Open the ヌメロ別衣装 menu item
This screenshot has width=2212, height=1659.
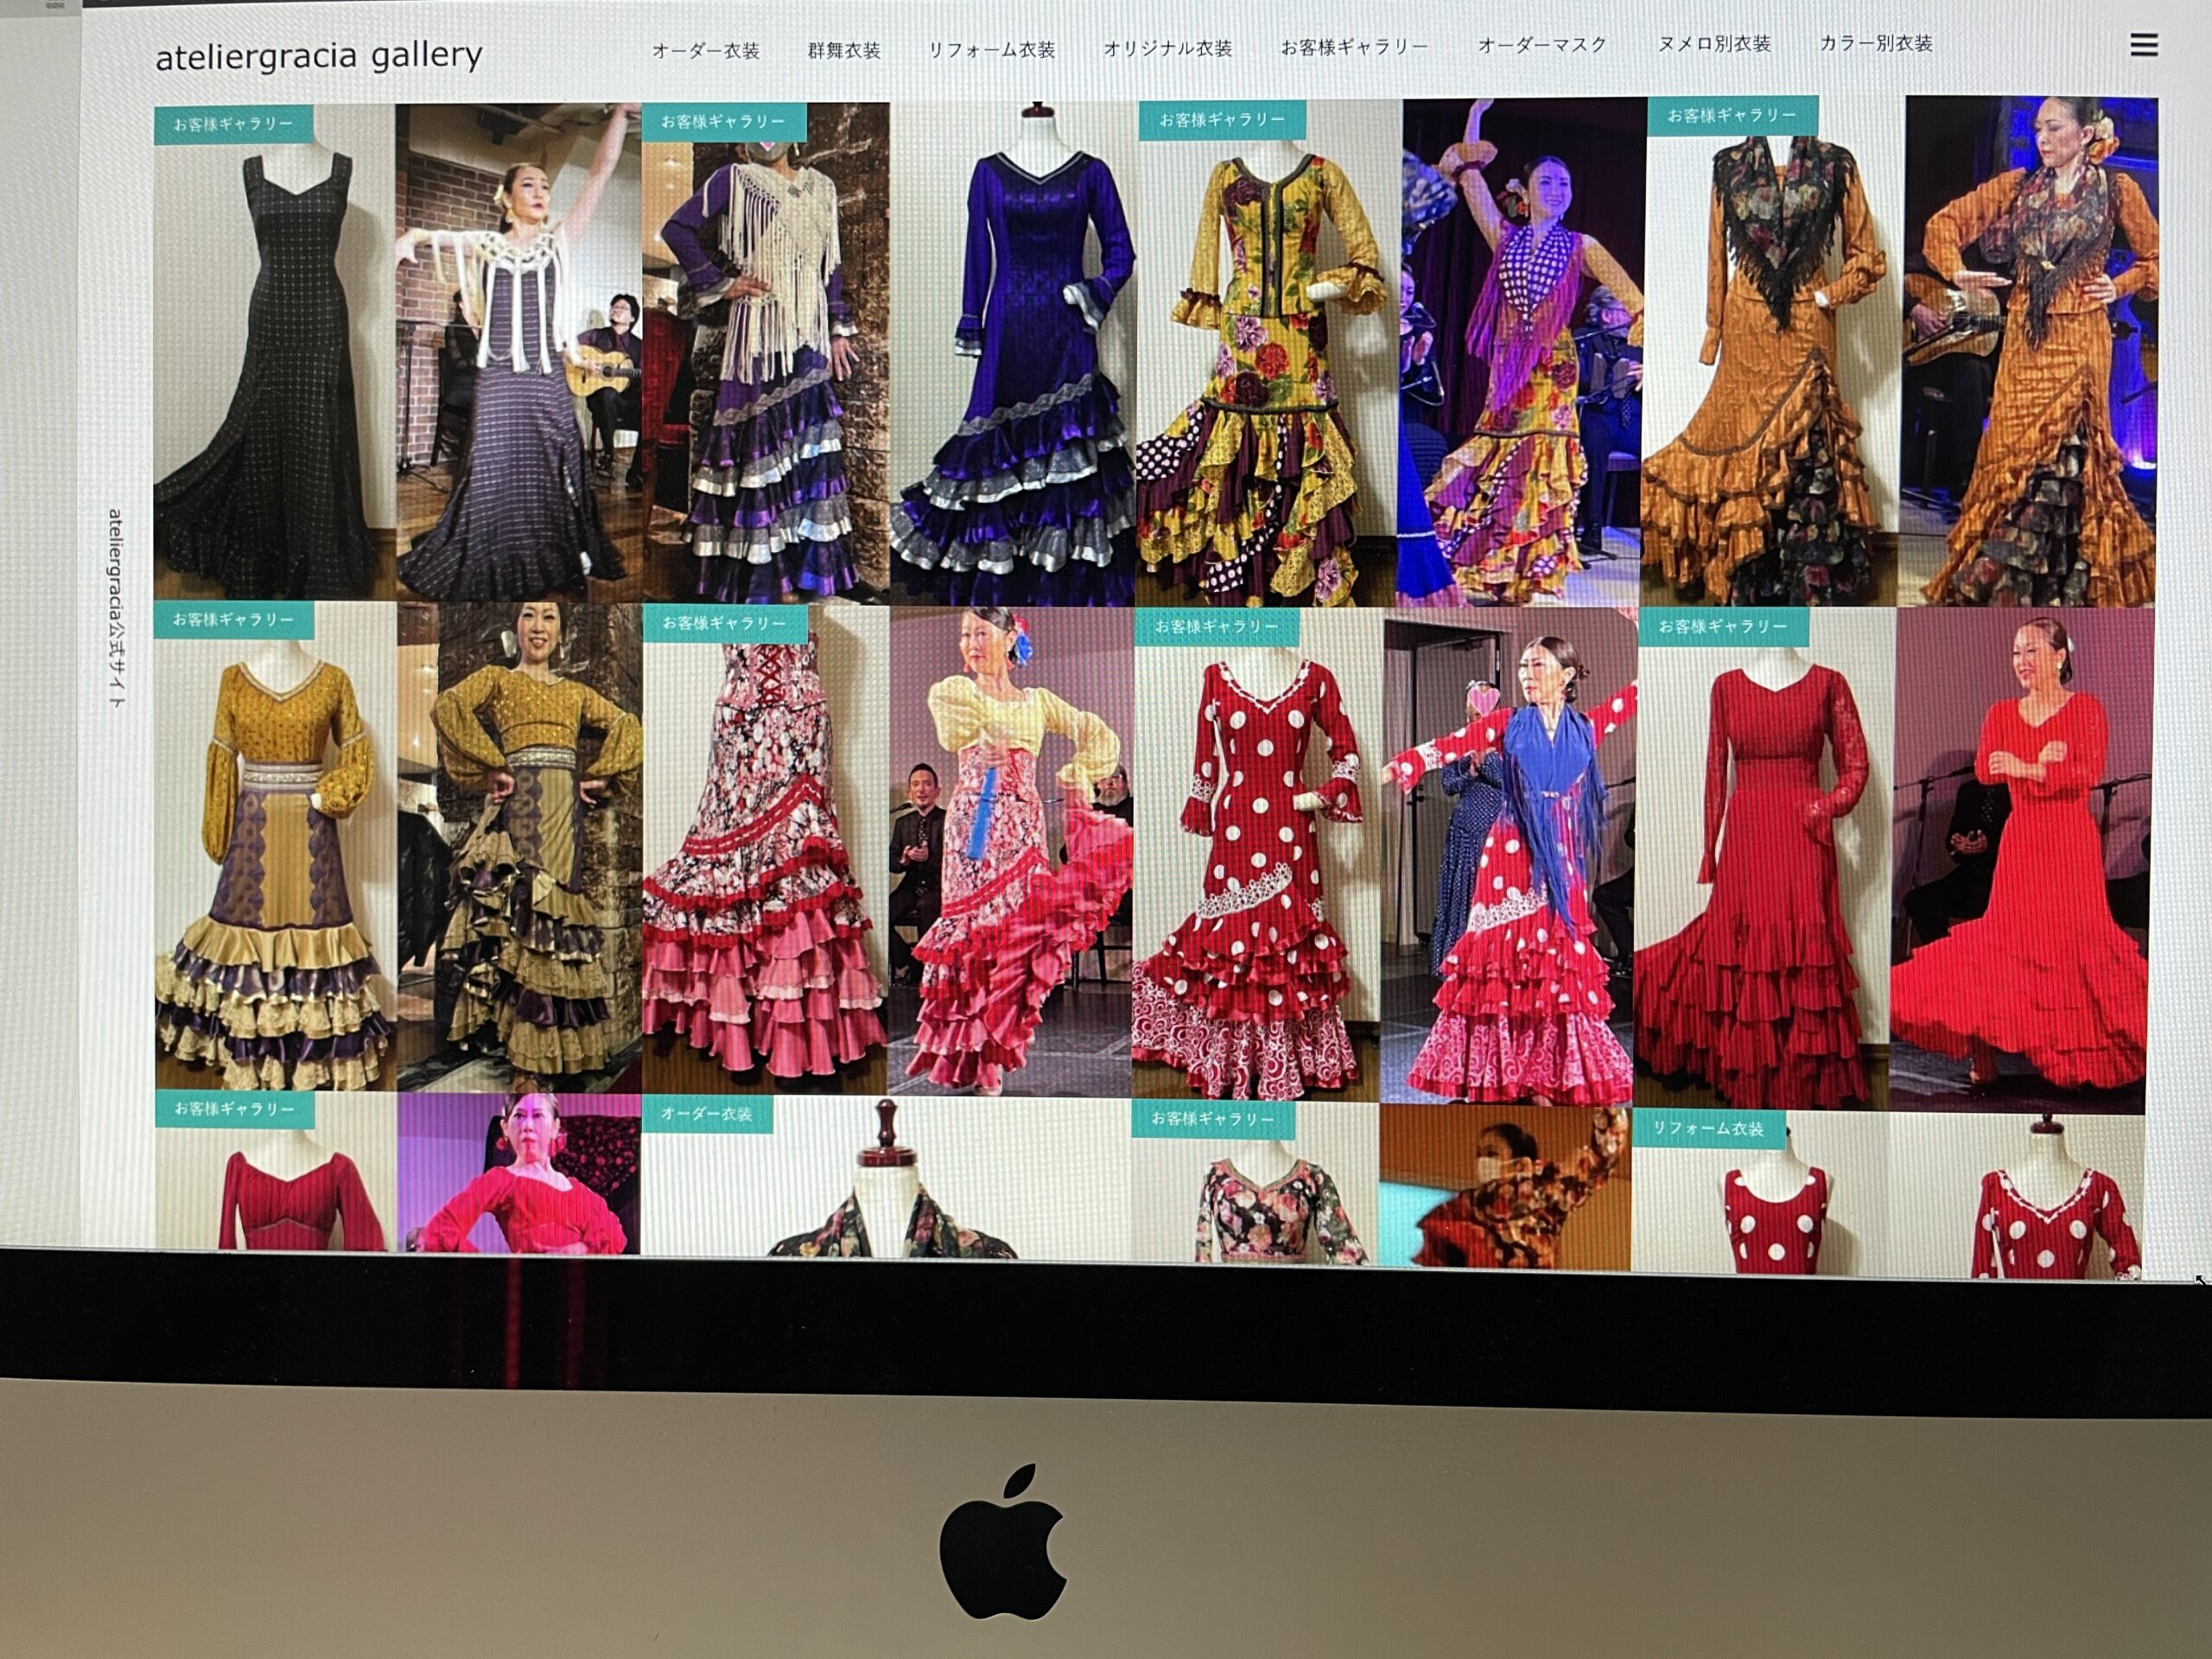(x=1714, y=44)
